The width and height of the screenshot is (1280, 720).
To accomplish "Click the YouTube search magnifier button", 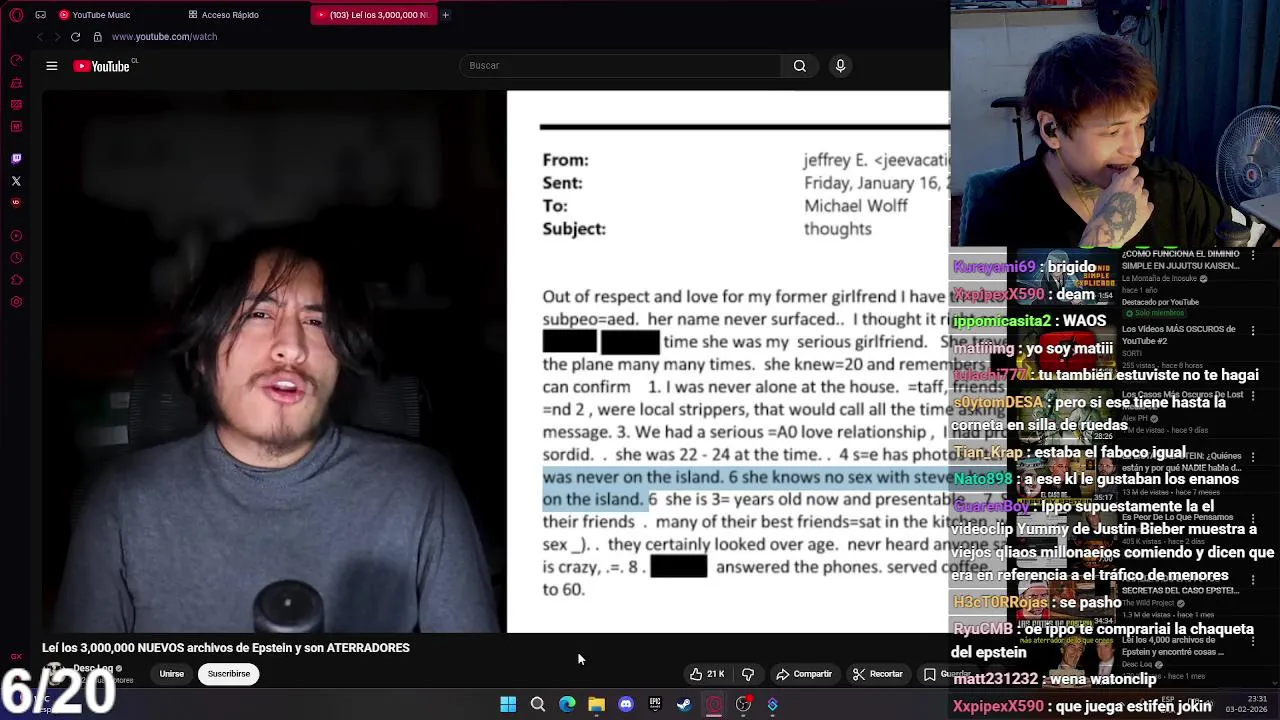I will pyautogui.click(x=799, y=66).
